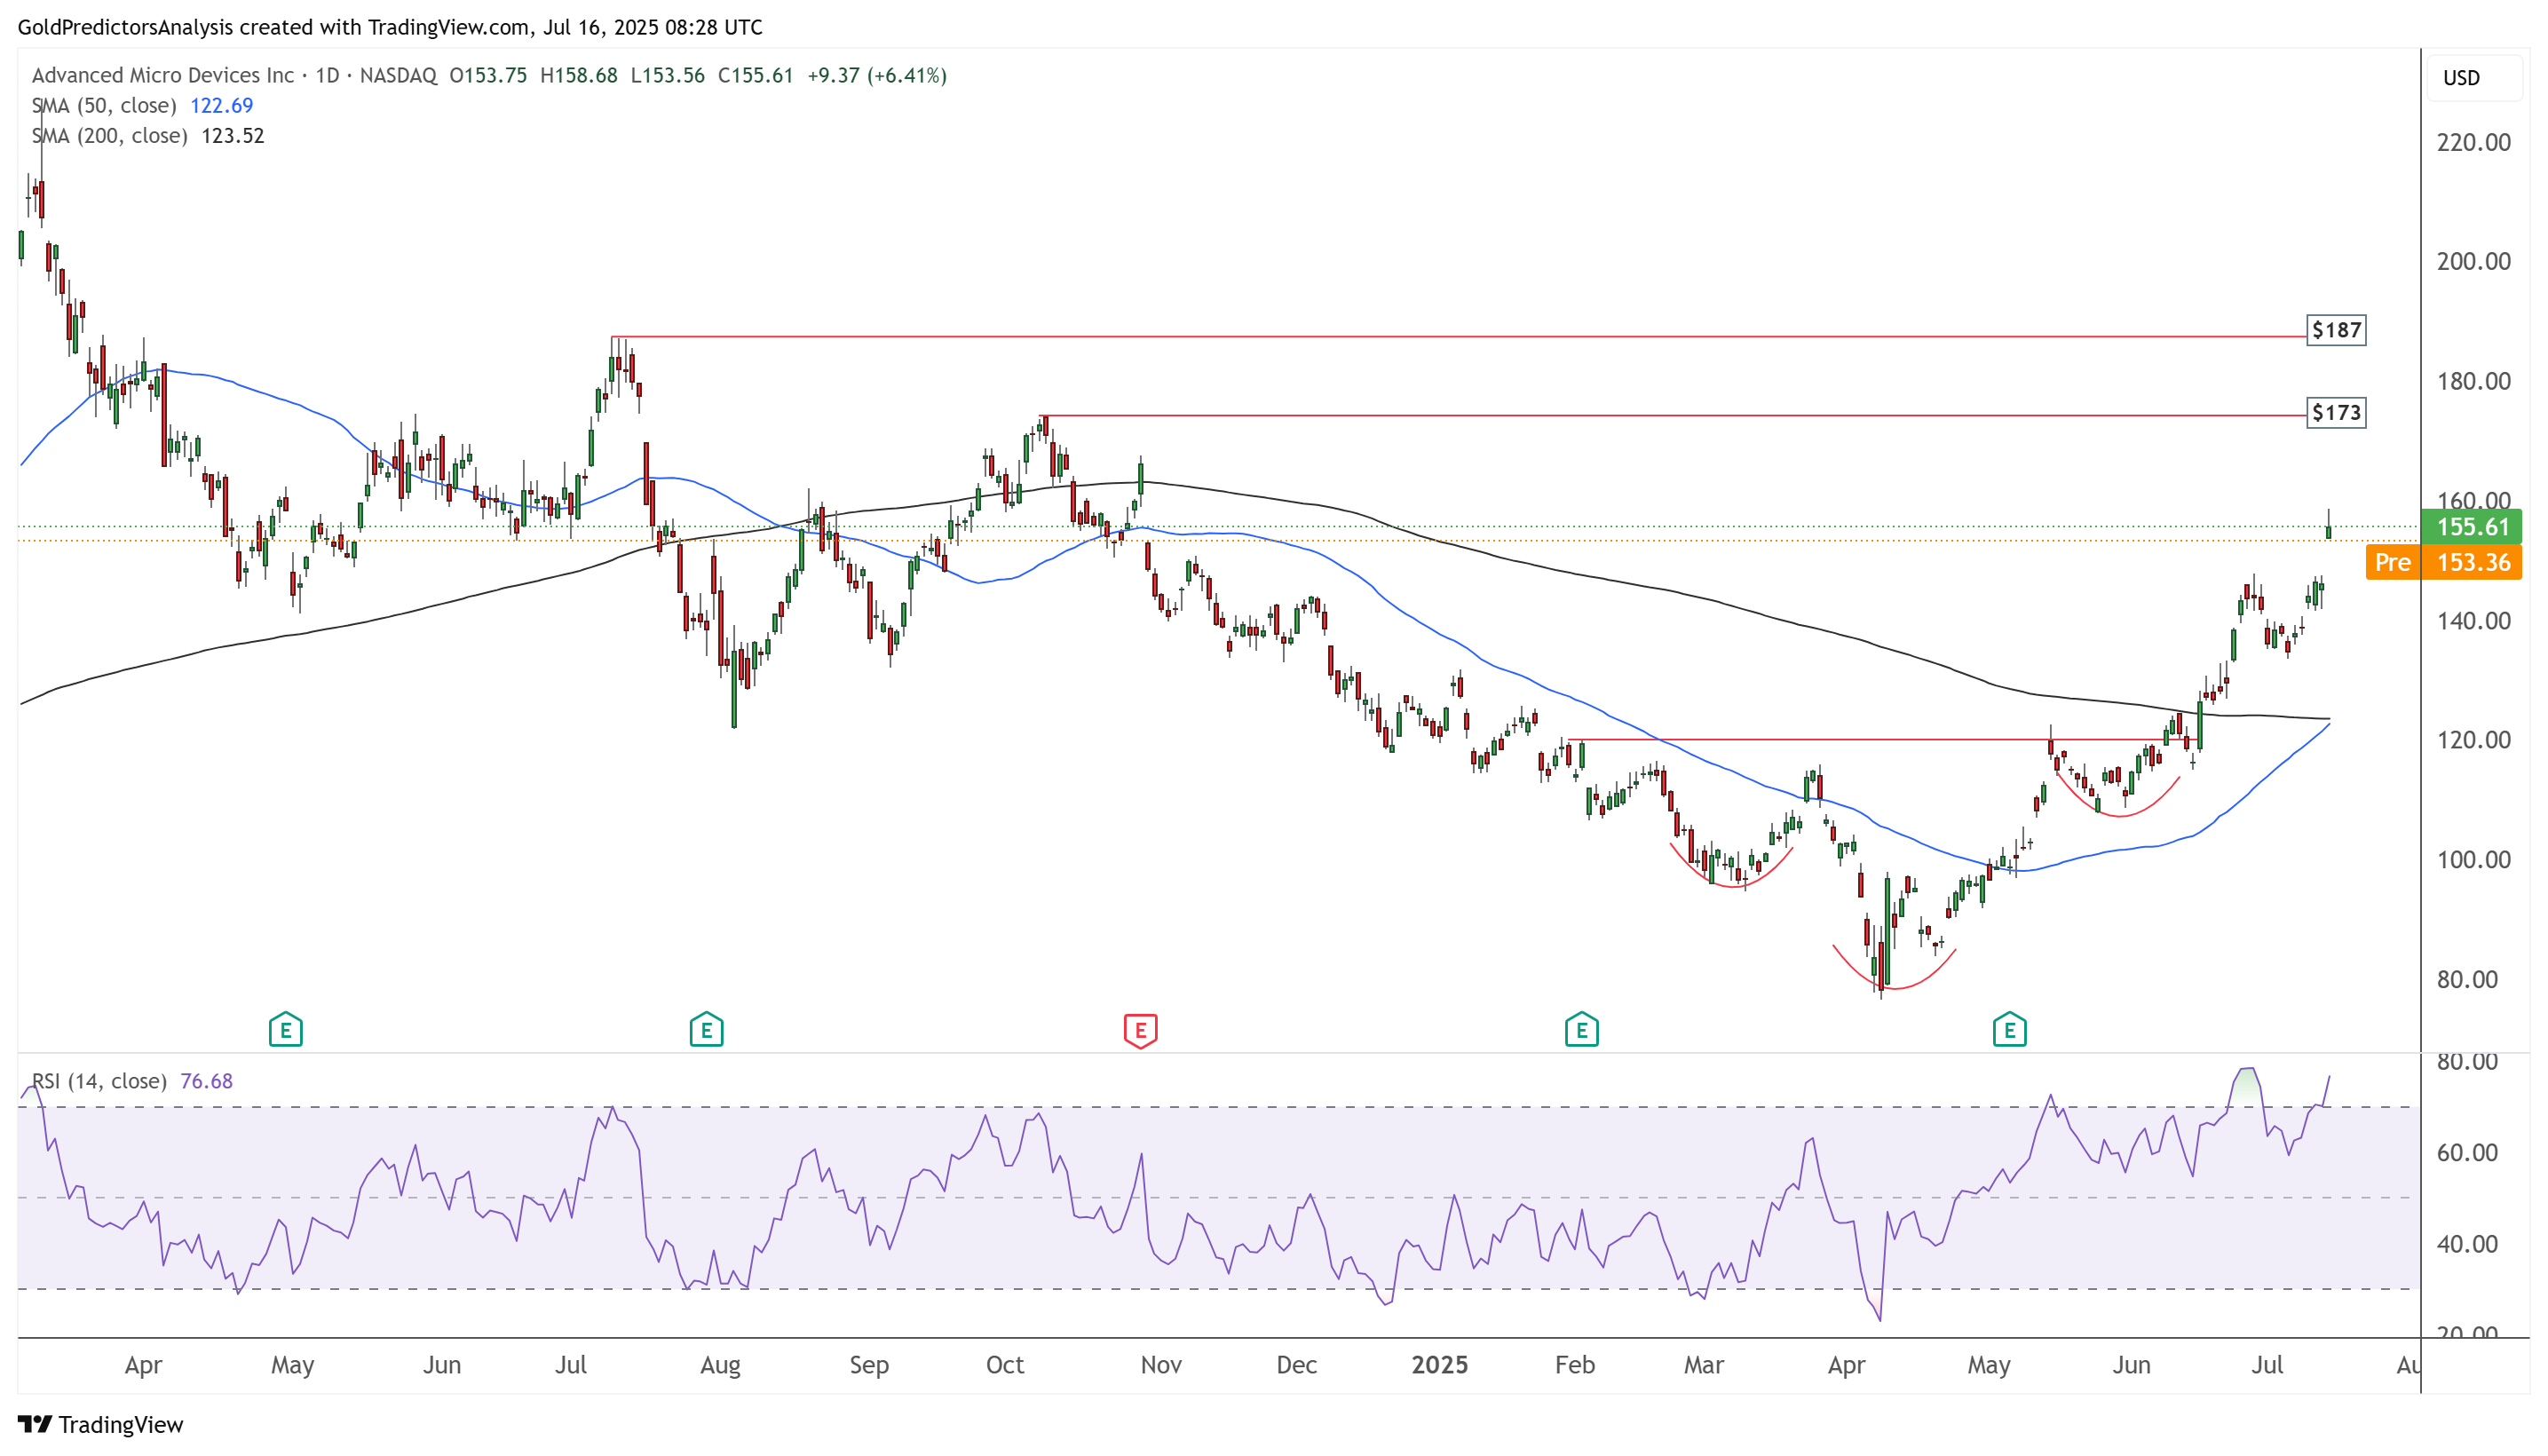This screenshot has height=1456, width=2548.
Task: Click the L153.56 low price value
Action: click(667, 75)
